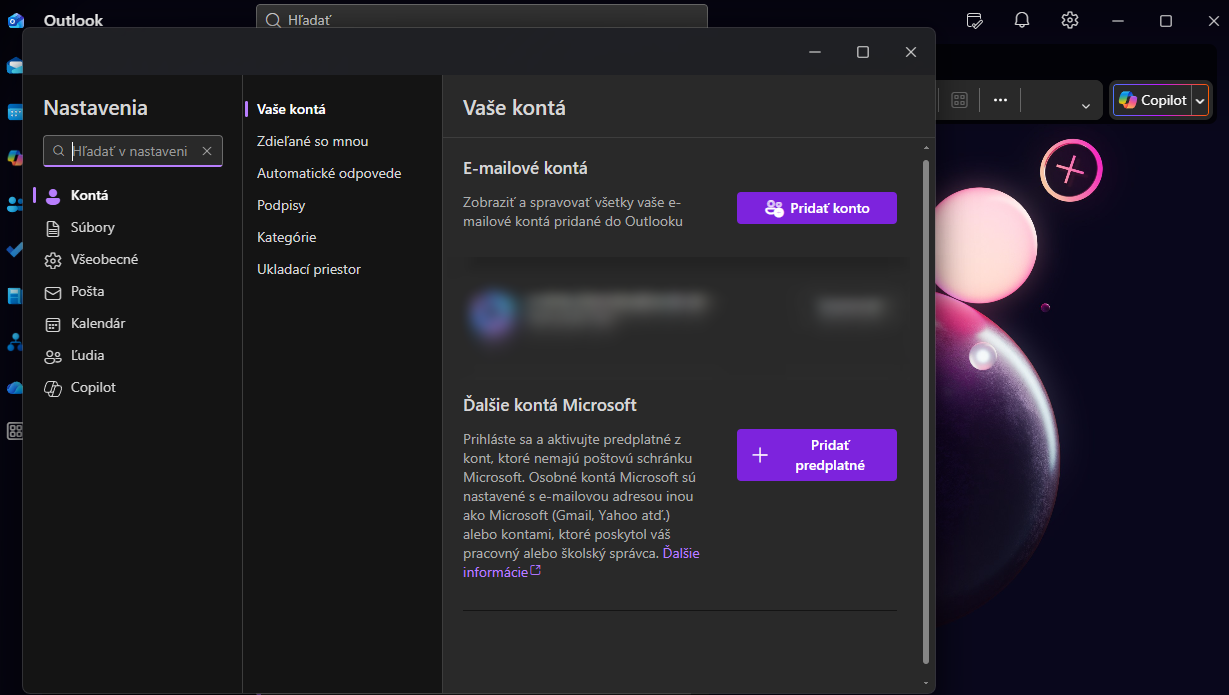Image resolution: width=1229 pixels, height=695 pixels.
Task: Open the Copilot app in left rail
Action: 14,157
